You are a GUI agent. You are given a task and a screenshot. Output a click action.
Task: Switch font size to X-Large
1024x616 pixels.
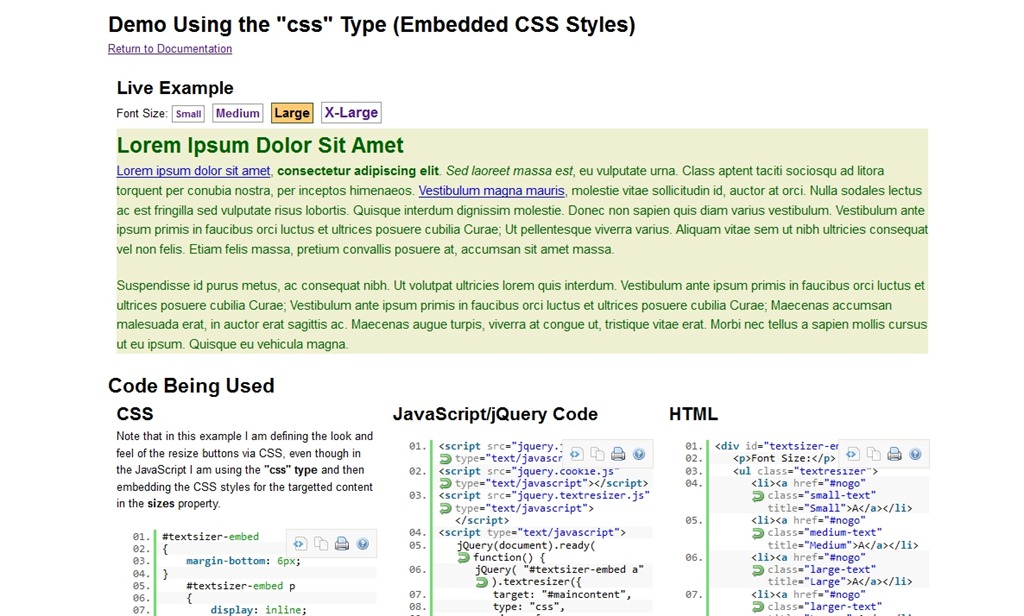[x=351, y=112]
